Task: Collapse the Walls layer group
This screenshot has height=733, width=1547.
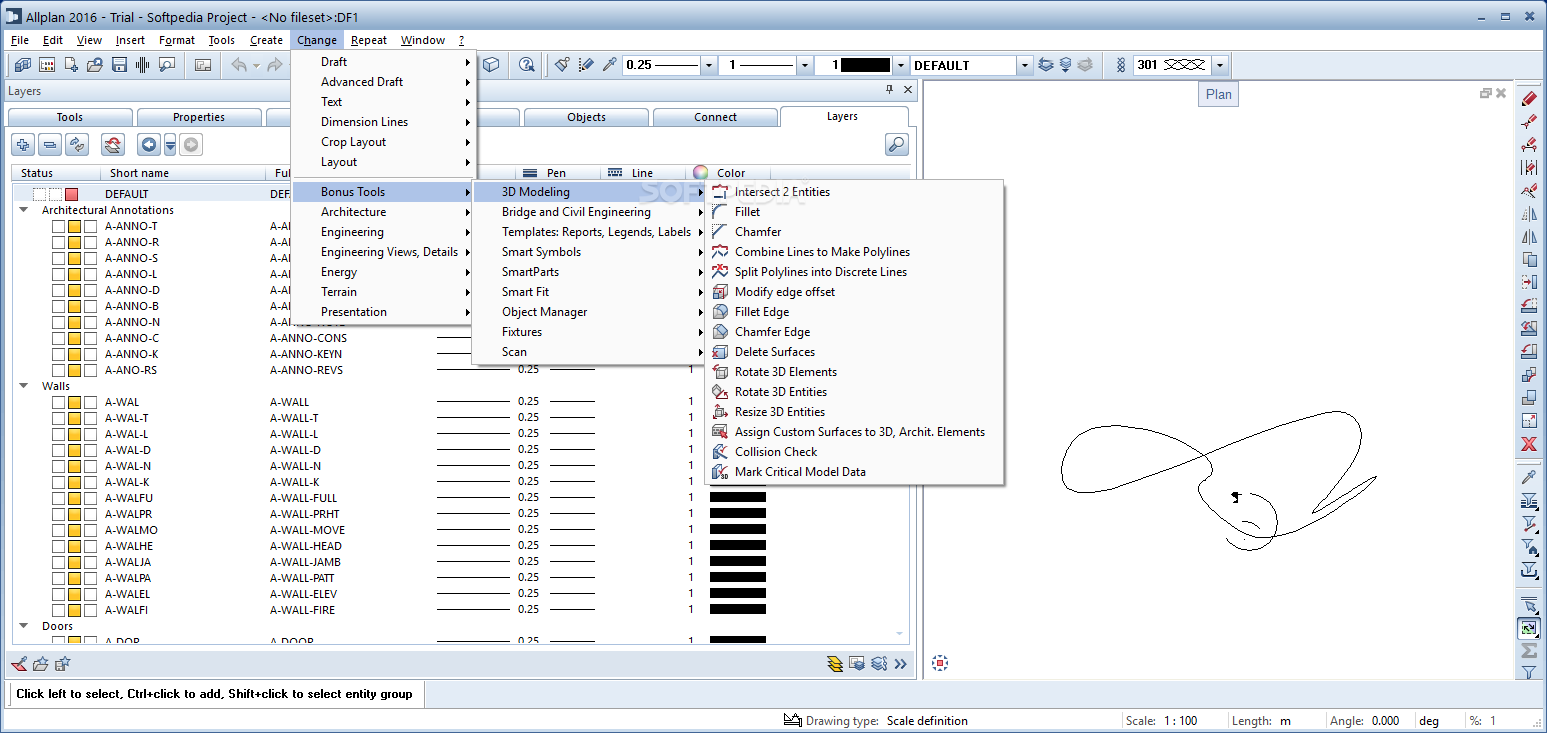Action: (23, 386)
